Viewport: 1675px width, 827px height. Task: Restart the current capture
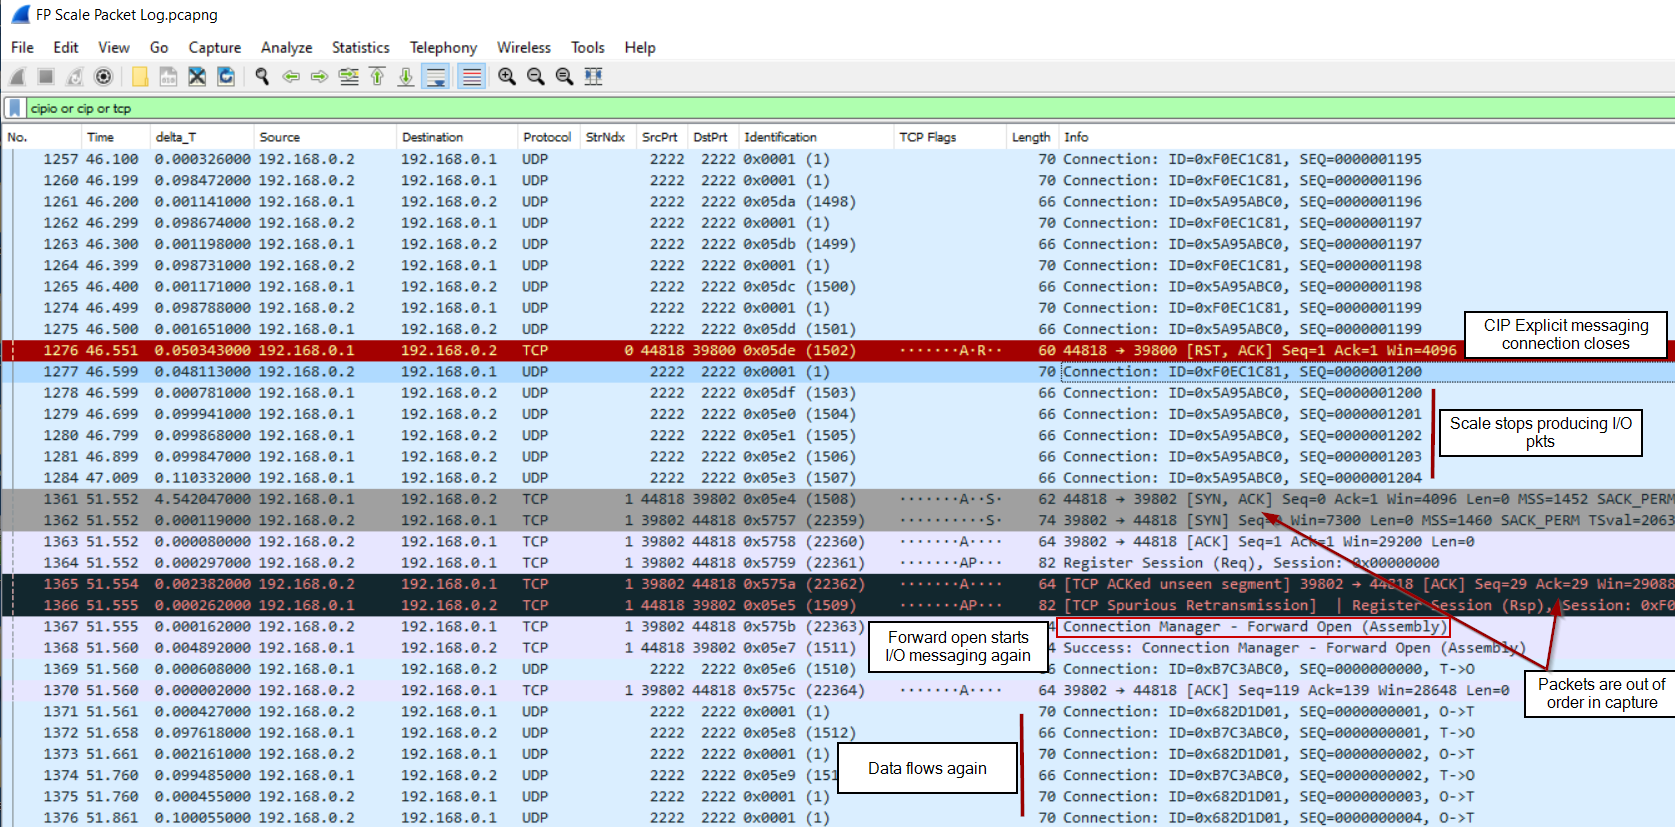point(75,76)
